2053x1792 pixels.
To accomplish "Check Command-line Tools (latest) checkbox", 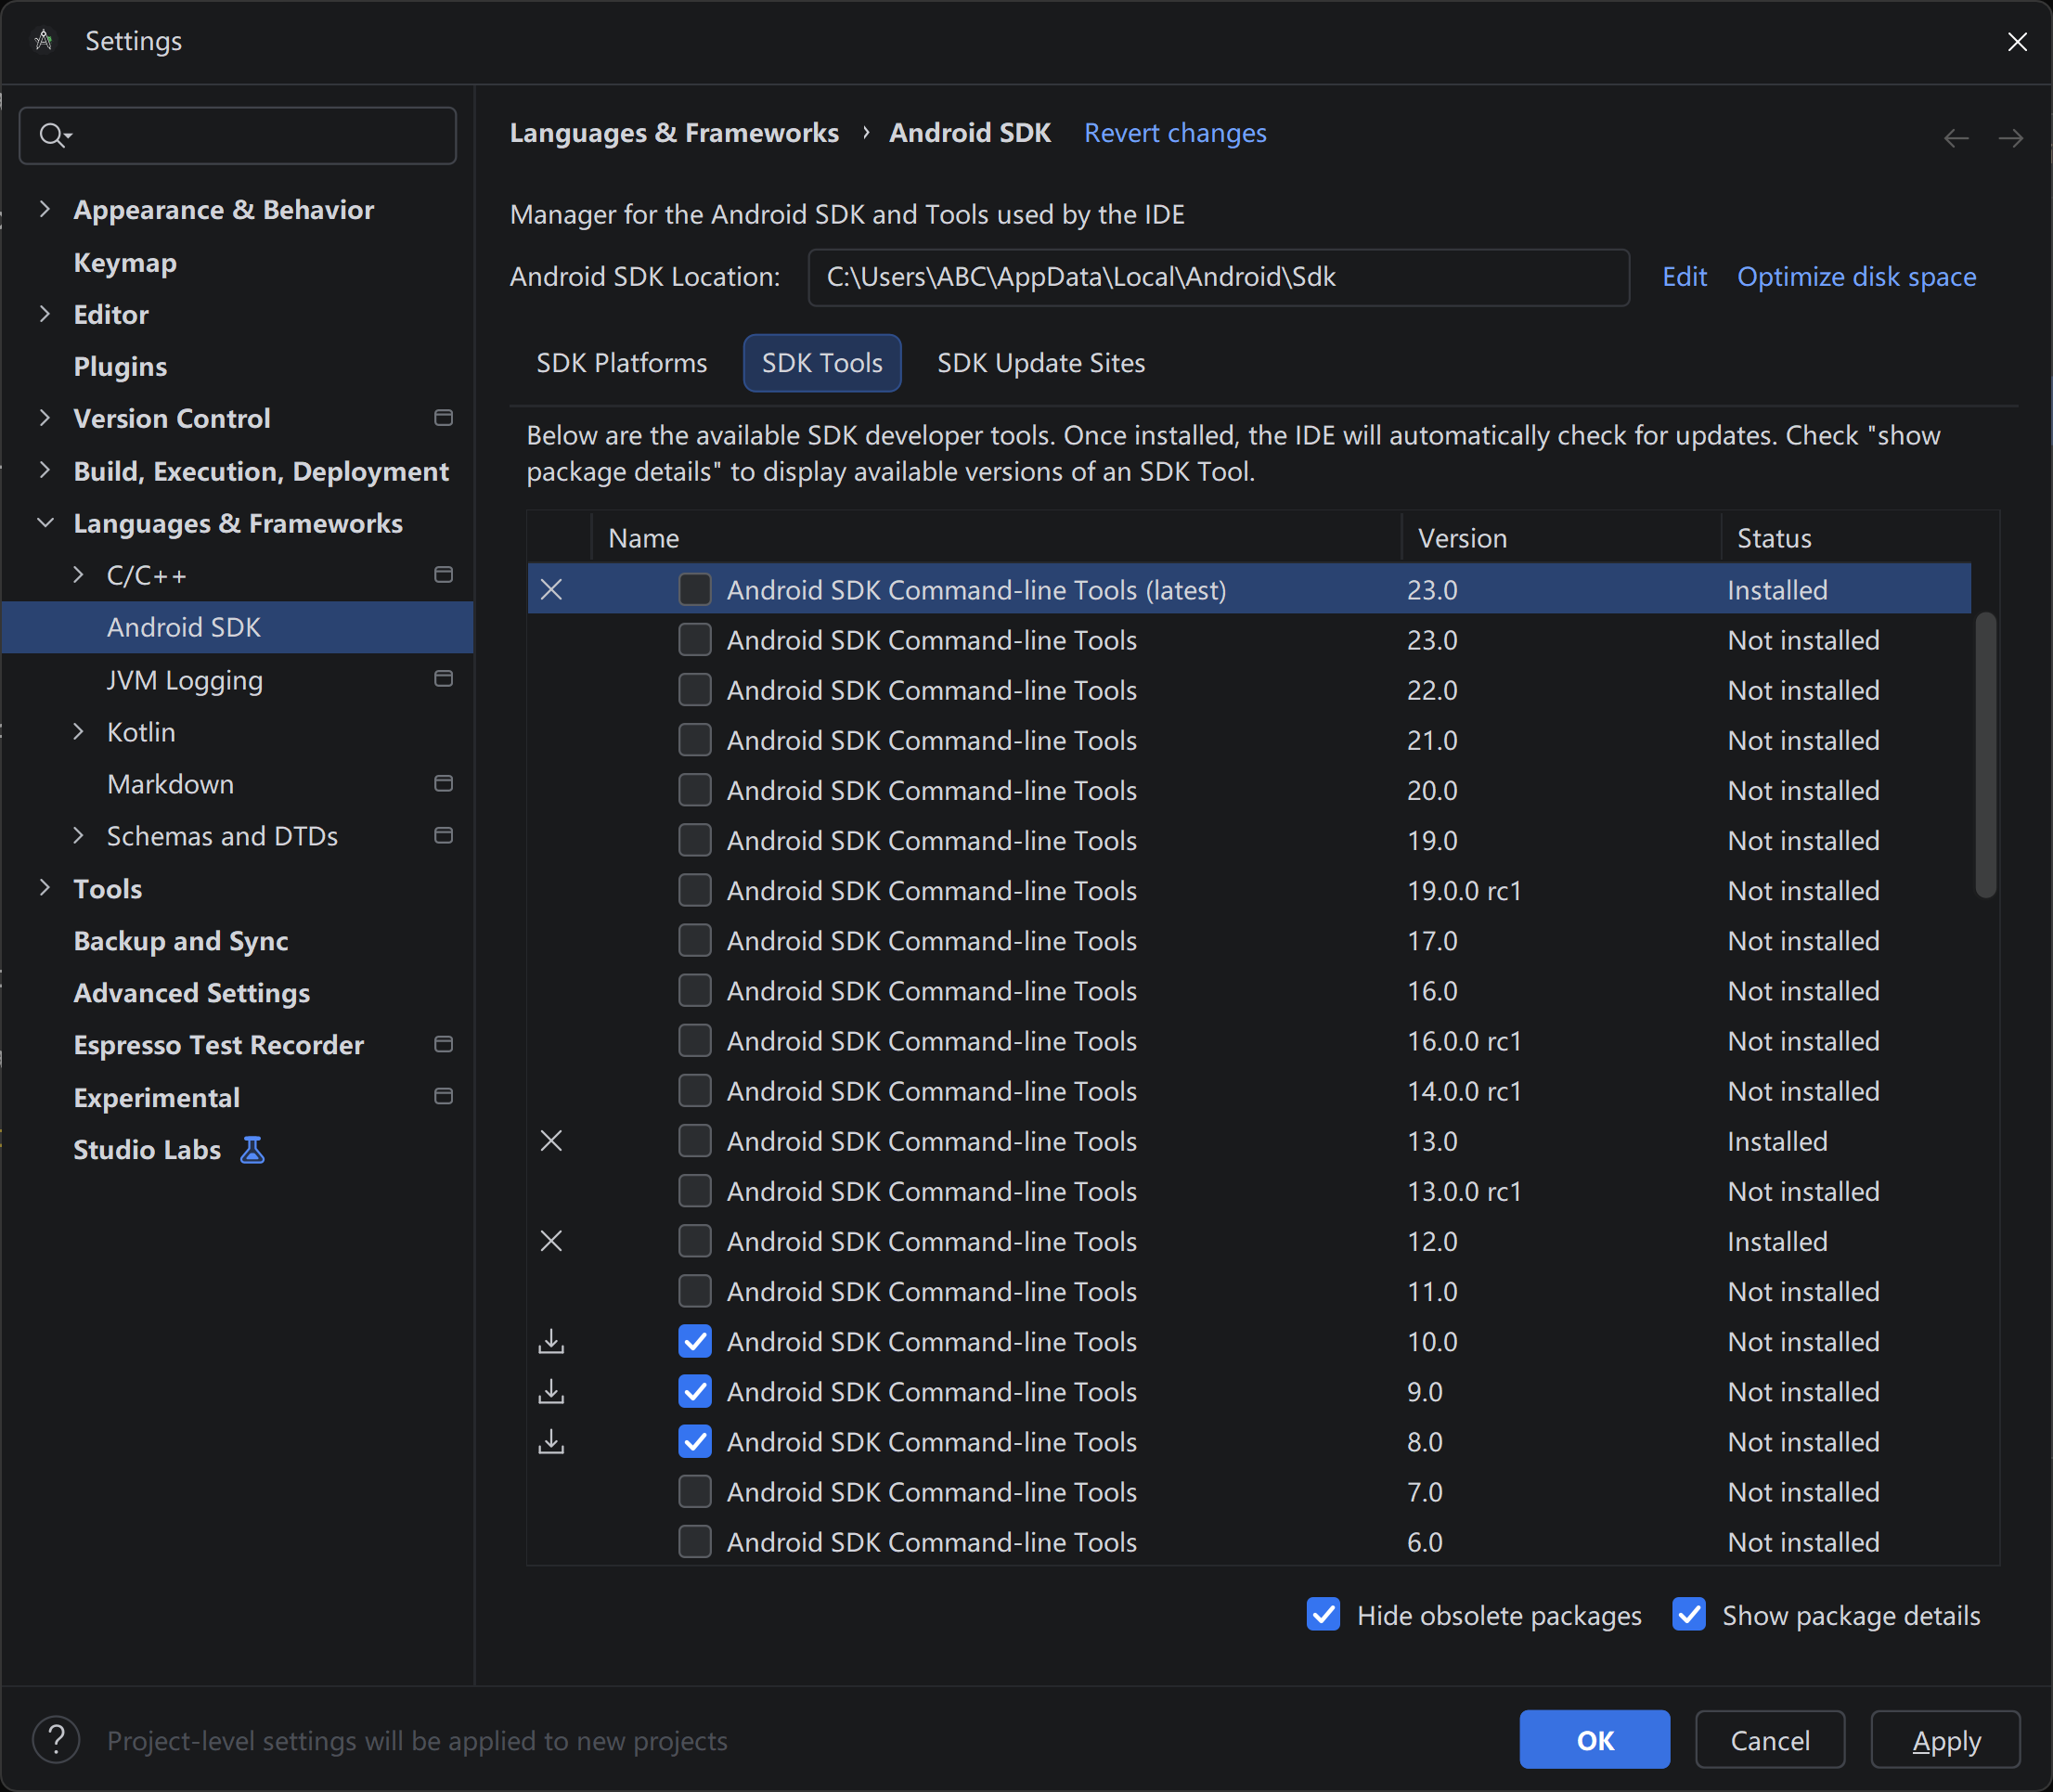I will point(695,590).
